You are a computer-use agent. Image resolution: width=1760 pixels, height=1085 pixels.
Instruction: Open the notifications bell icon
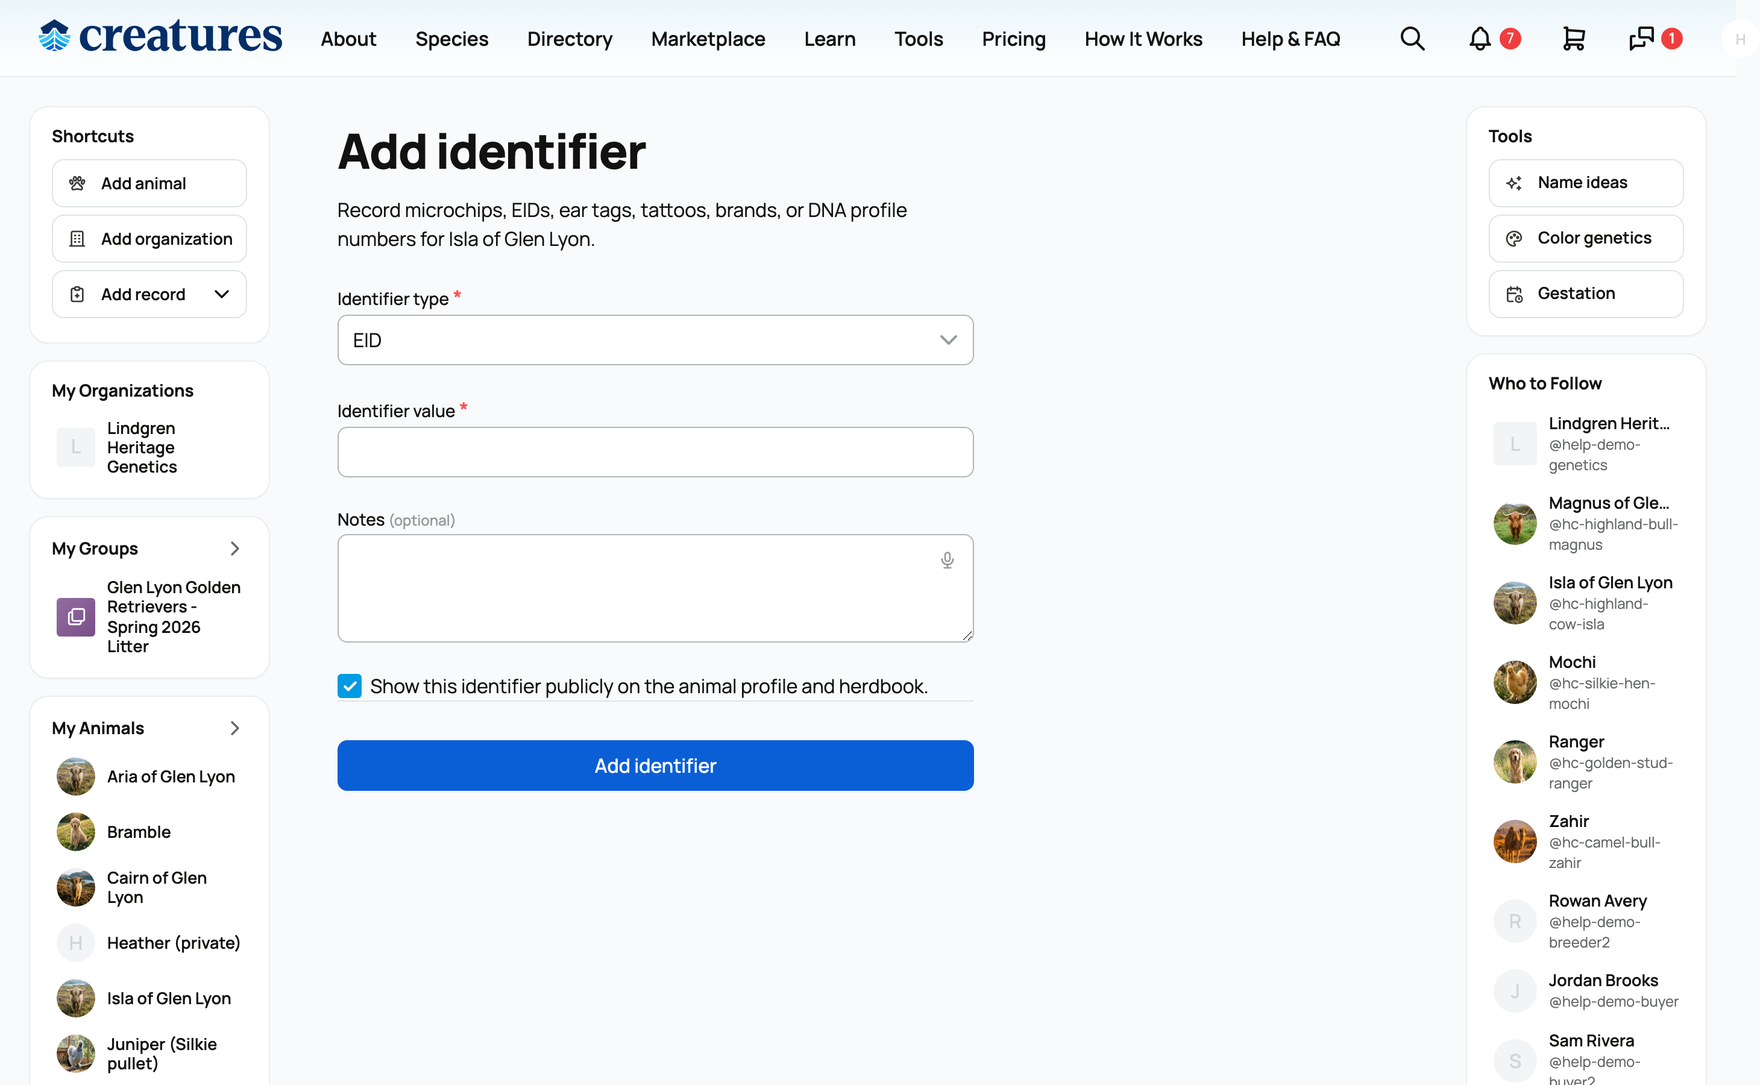point(1480,39)
